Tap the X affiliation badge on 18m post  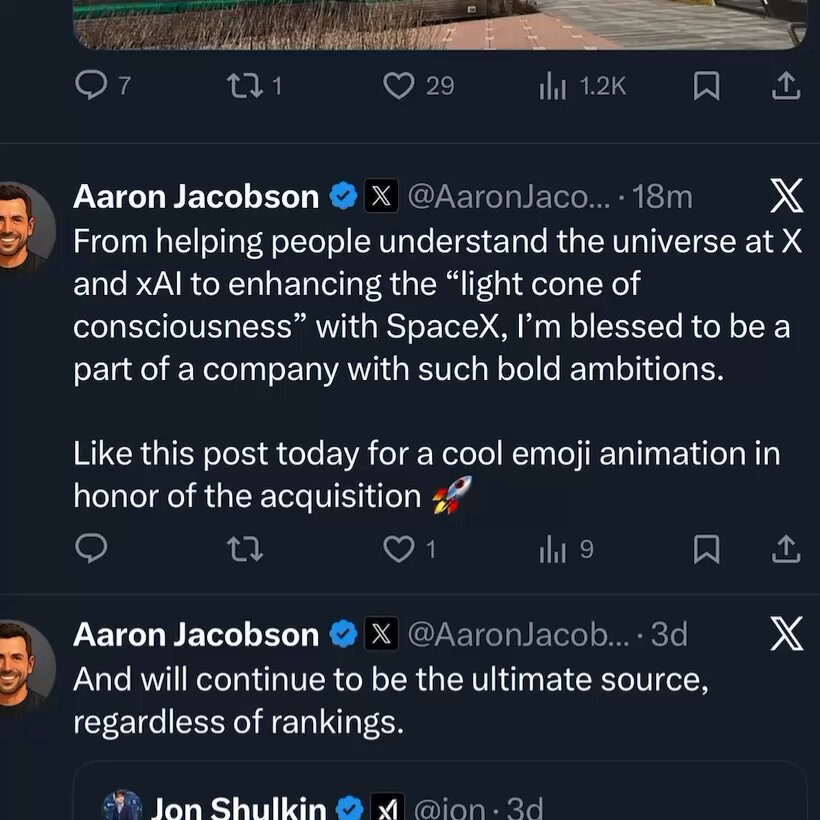[381, 197]
